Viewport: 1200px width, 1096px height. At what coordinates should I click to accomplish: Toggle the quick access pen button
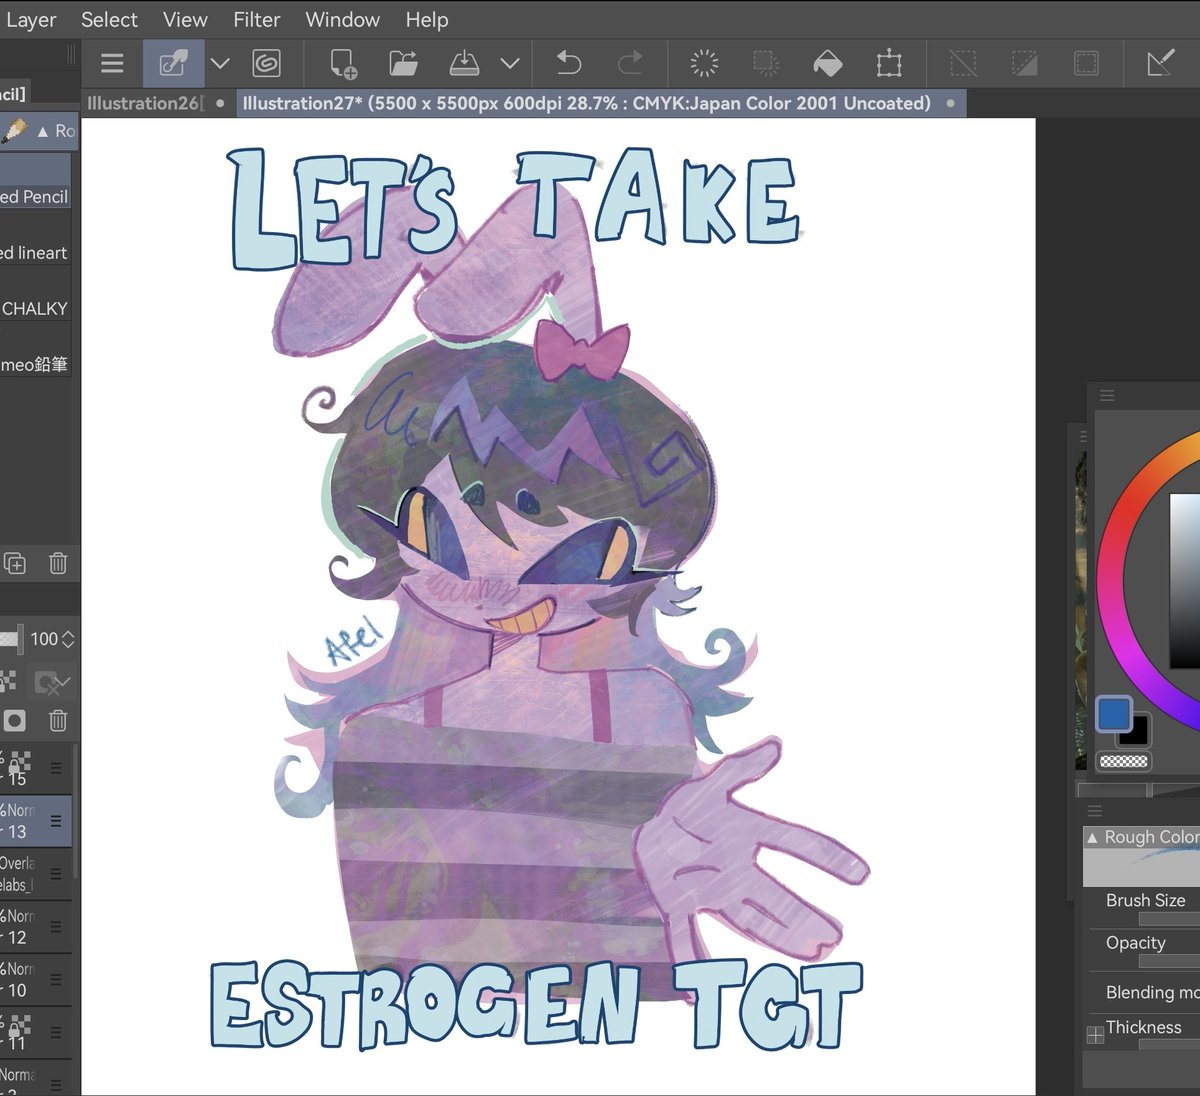173,64
